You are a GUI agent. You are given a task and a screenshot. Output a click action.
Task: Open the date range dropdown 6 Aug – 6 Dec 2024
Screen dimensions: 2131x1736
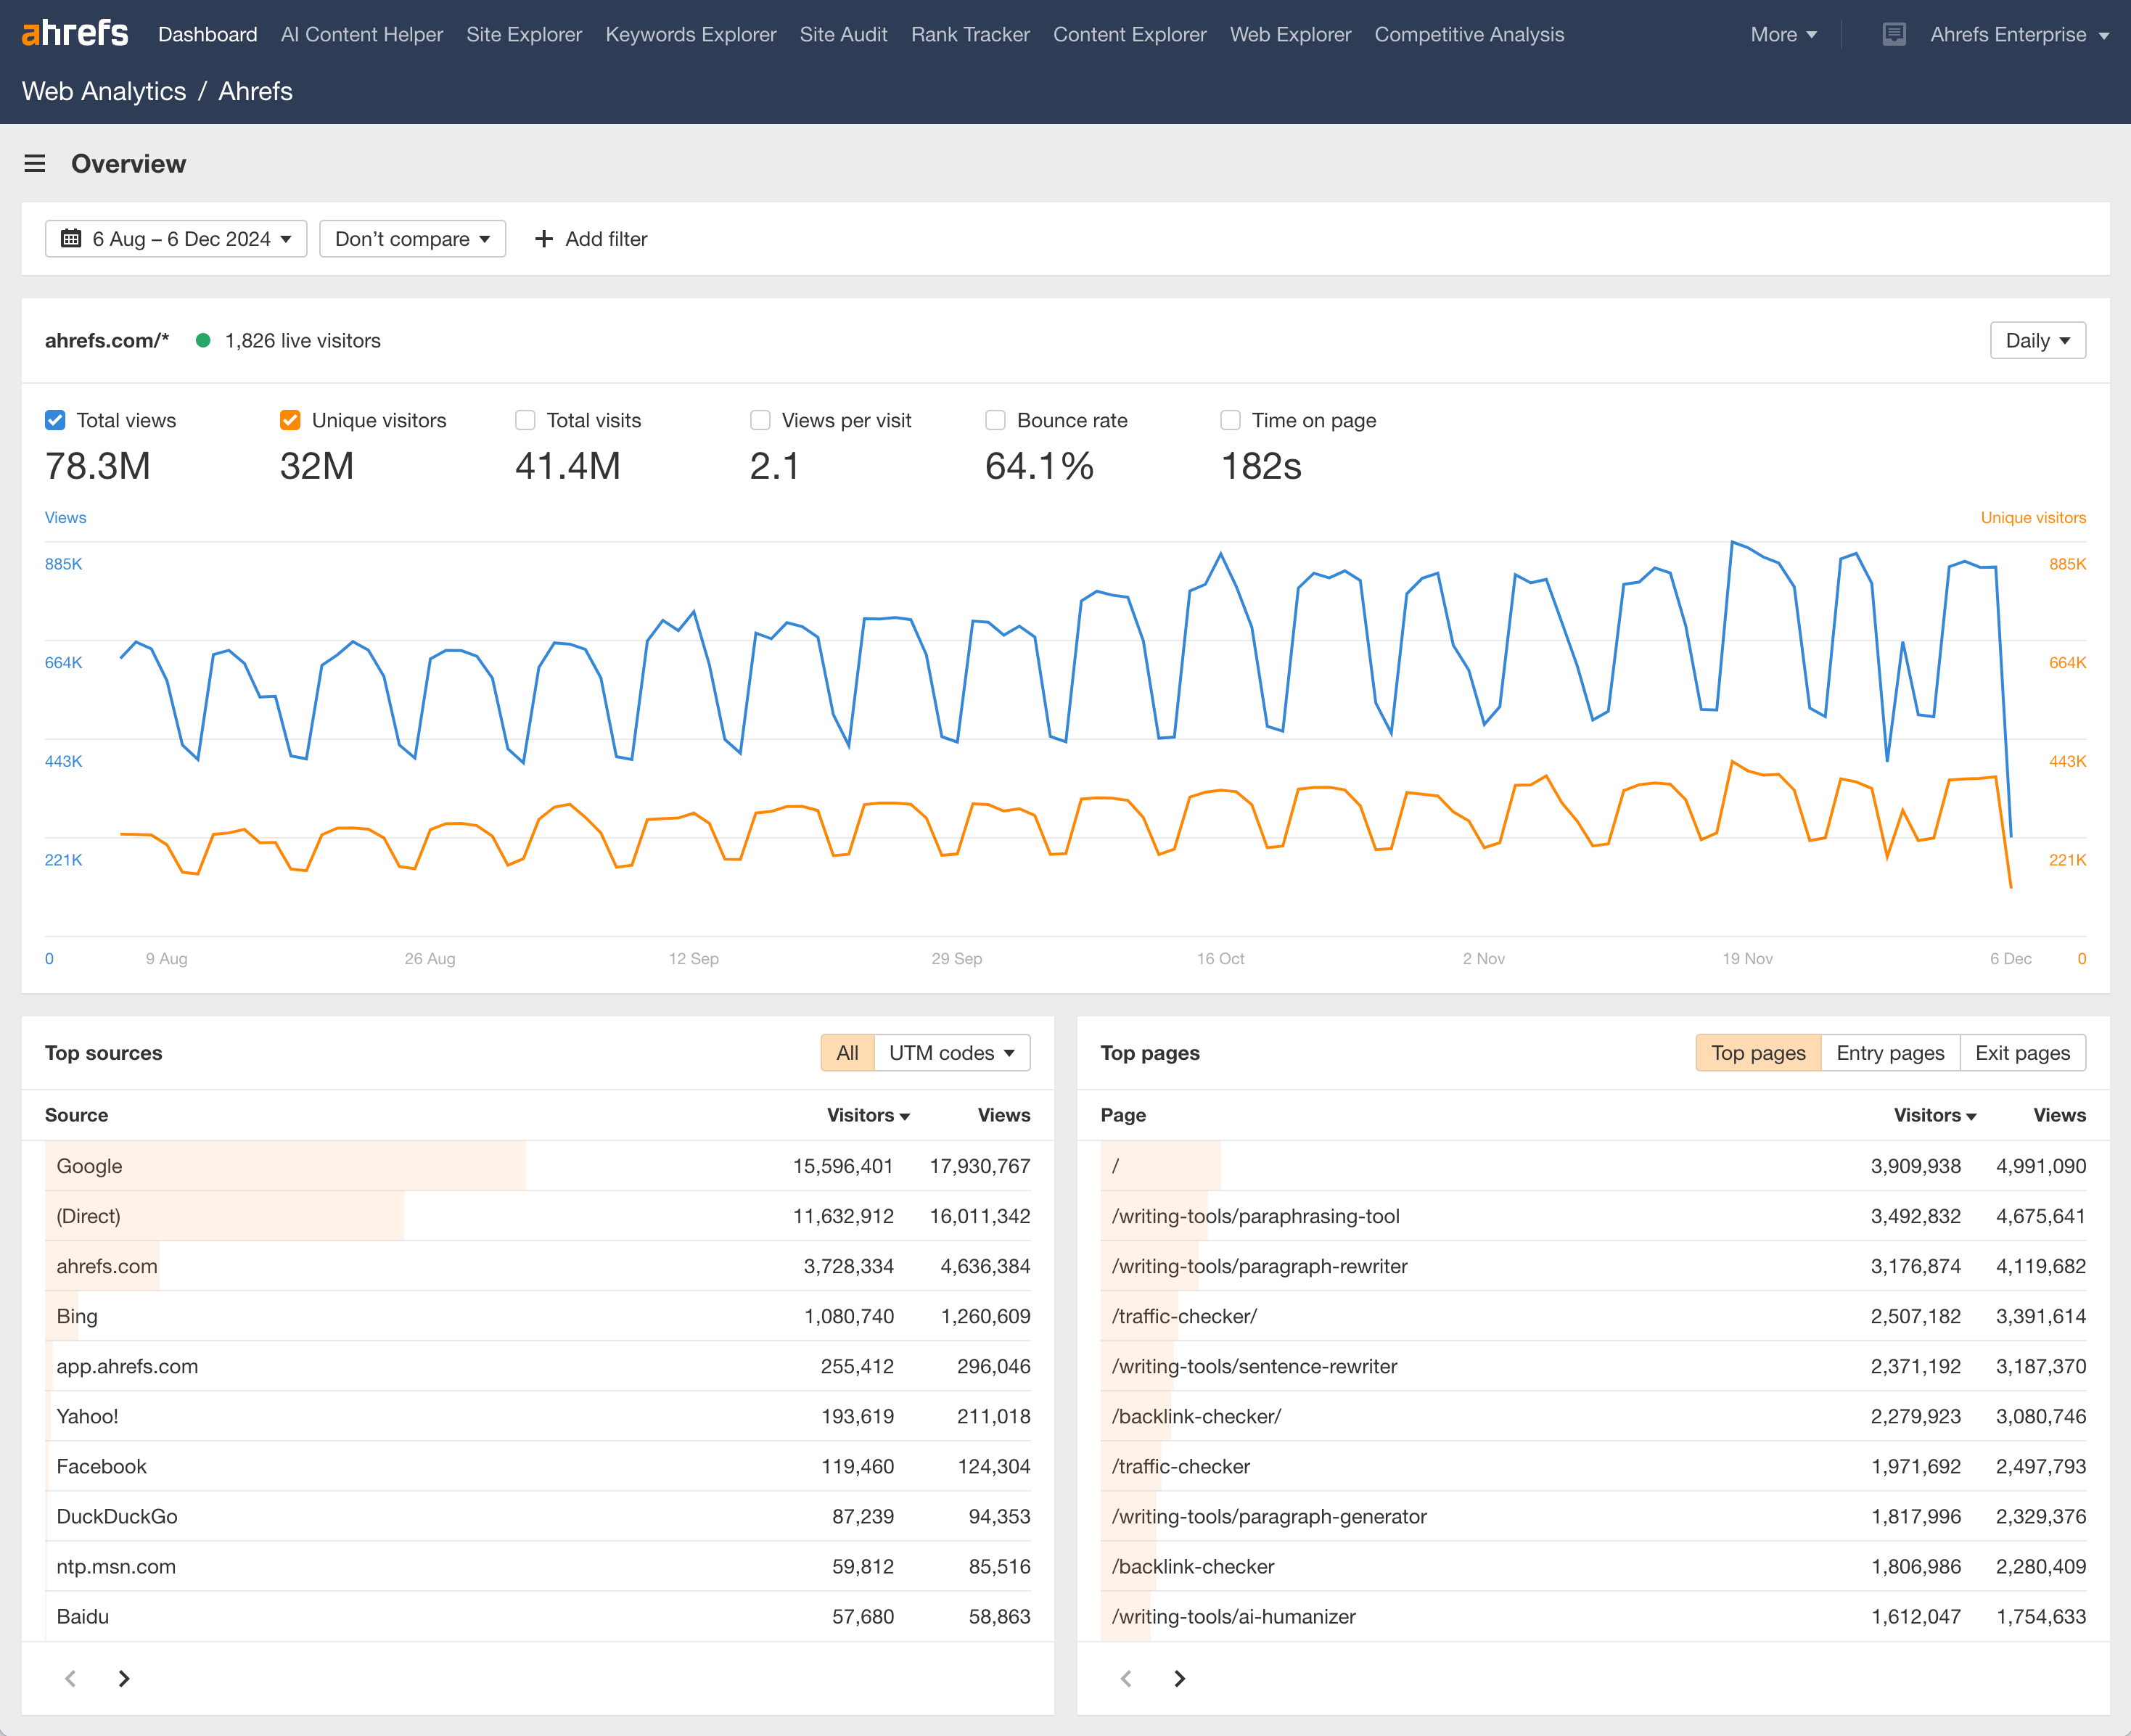[176, 239]
